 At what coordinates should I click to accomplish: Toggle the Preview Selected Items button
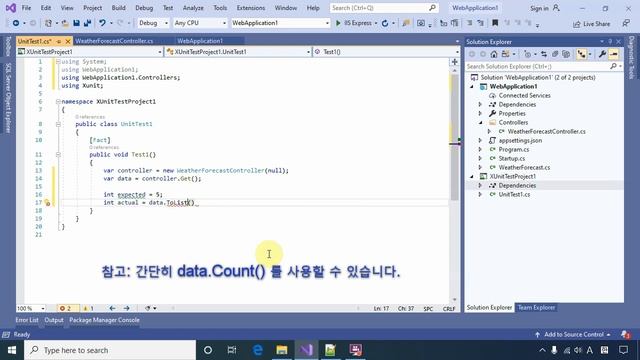pos(613,54)
